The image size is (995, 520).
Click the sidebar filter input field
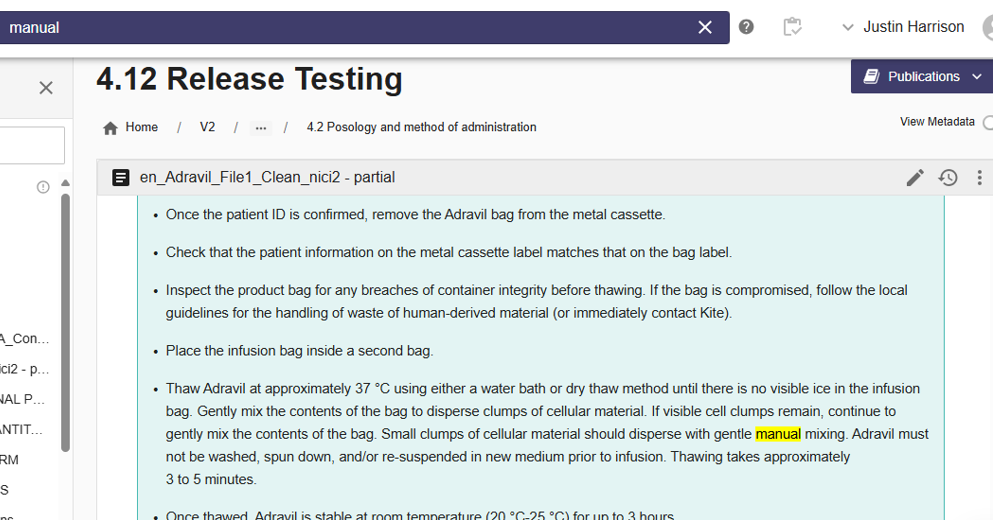click(30, 145)
